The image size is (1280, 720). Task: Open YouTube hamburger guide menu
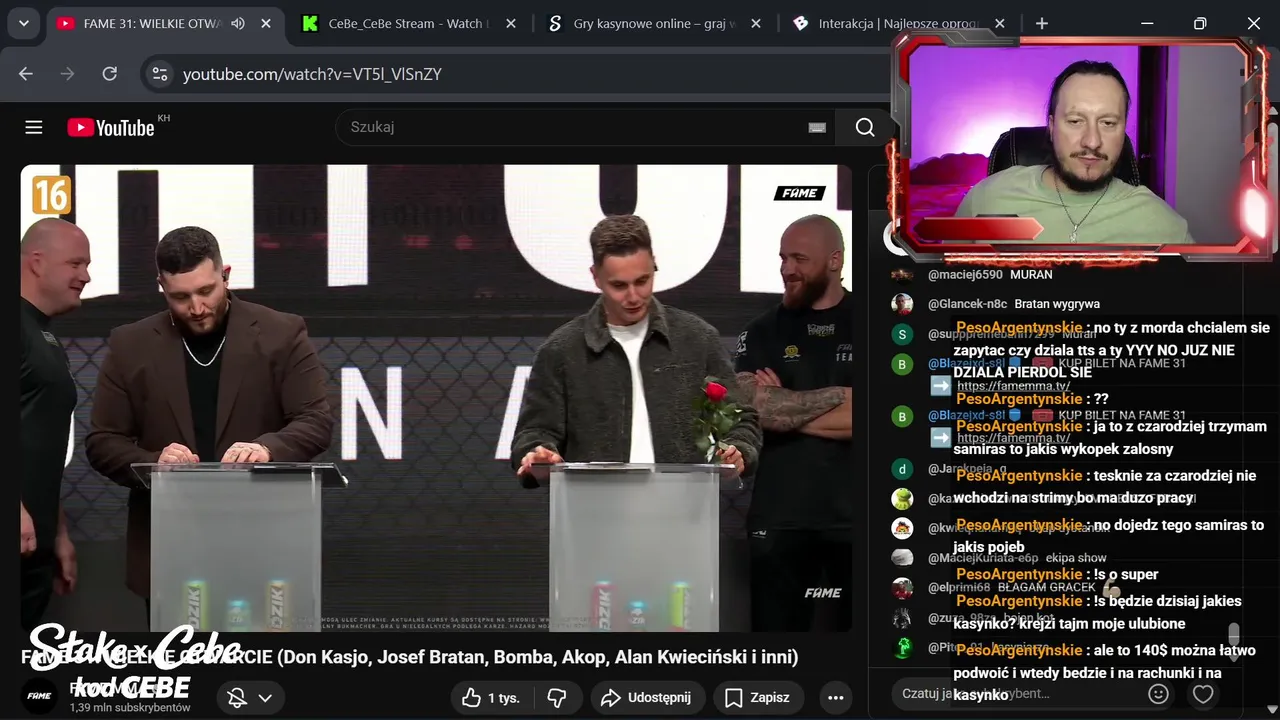pyautogui.click(x=34, y=127)
